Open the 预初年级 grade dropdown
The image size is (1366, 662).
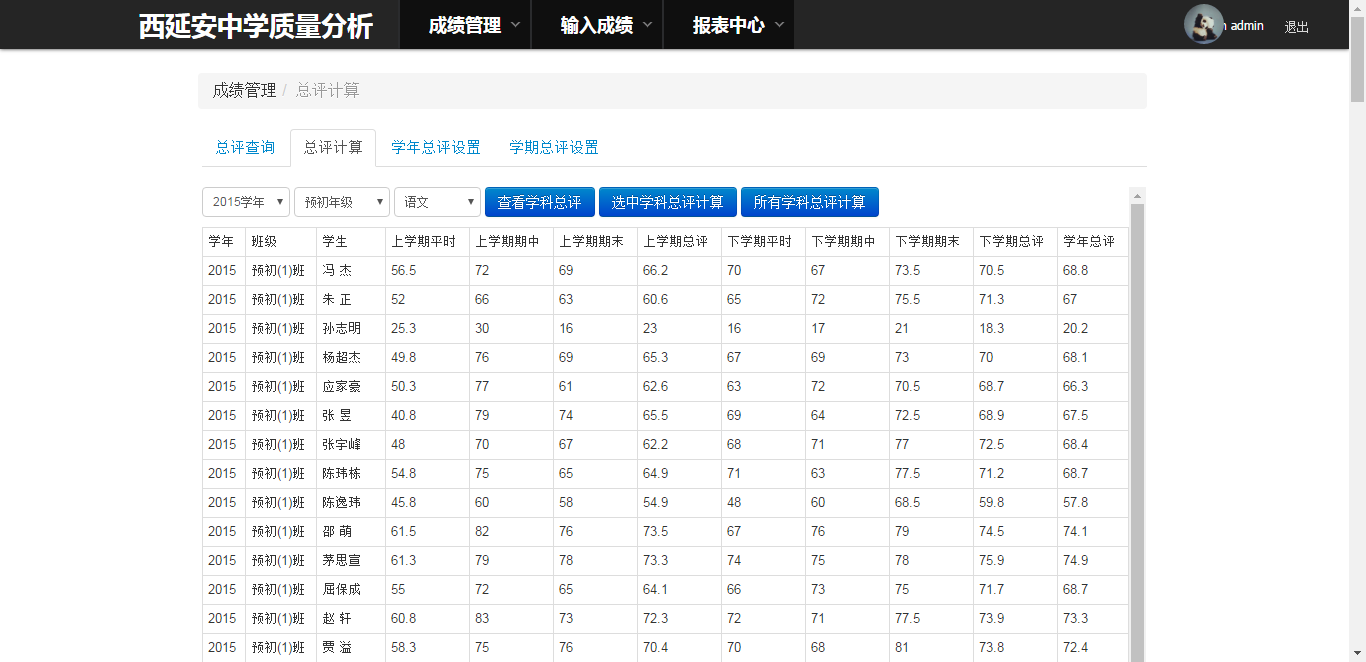342,202
